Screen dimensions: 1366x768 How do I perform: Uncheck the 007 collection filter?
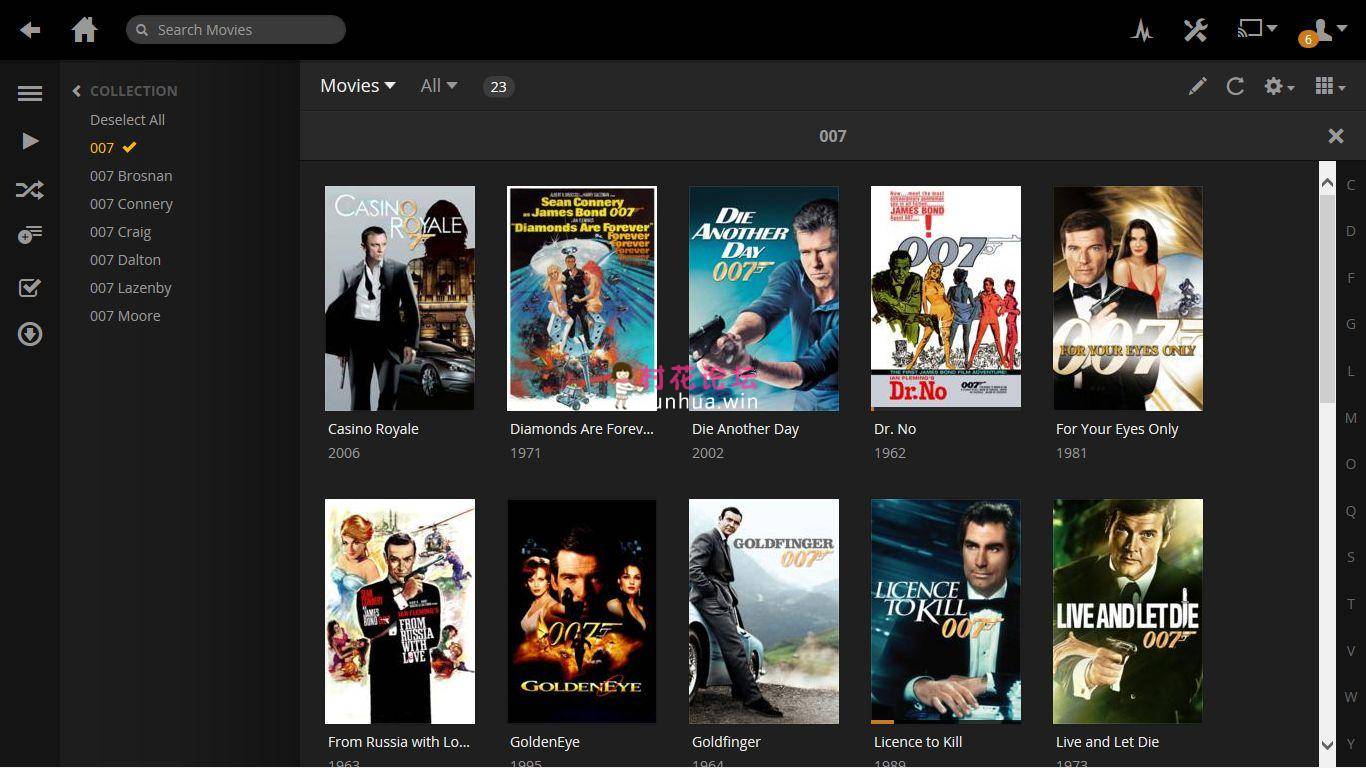pyautogui.click(x=113, y=147)
